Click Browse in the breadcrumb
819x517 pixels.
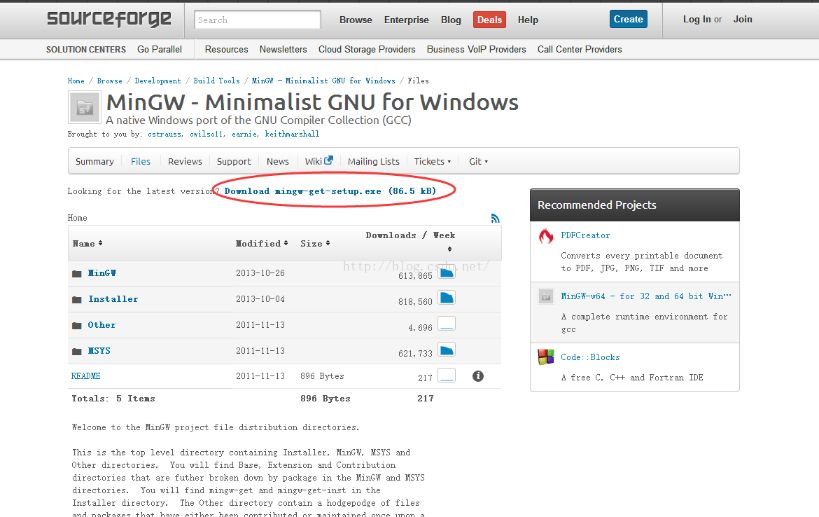(110, 81)
